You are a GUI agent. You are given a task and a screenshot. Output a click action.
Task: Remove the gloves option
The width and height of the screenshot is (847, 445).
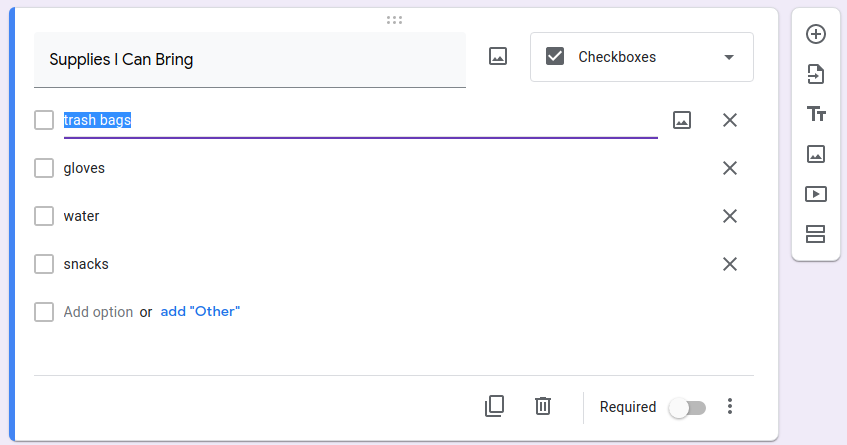click(730, 168)
